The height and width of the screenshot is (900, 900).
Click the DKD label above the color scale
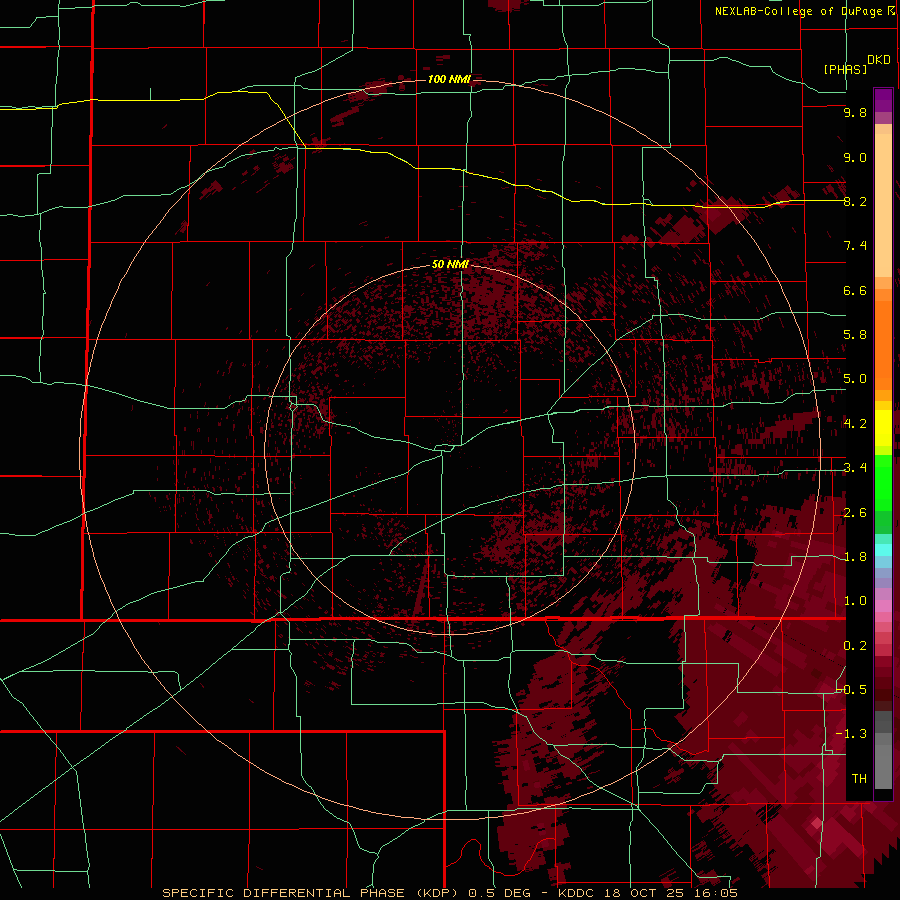pos(879,60)
